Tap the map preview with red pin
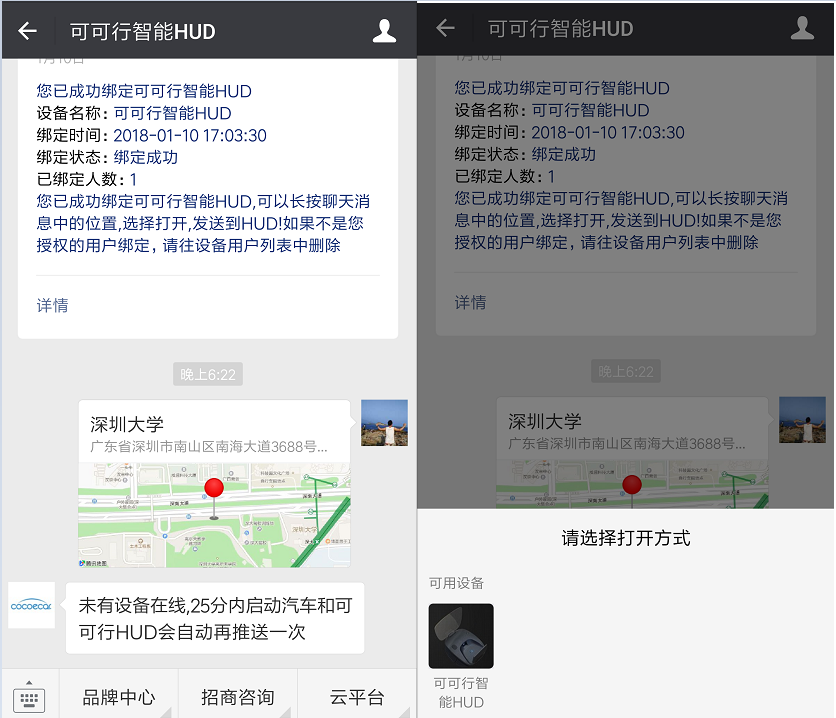Screen dimensions: 836x718 click(214, 515)
